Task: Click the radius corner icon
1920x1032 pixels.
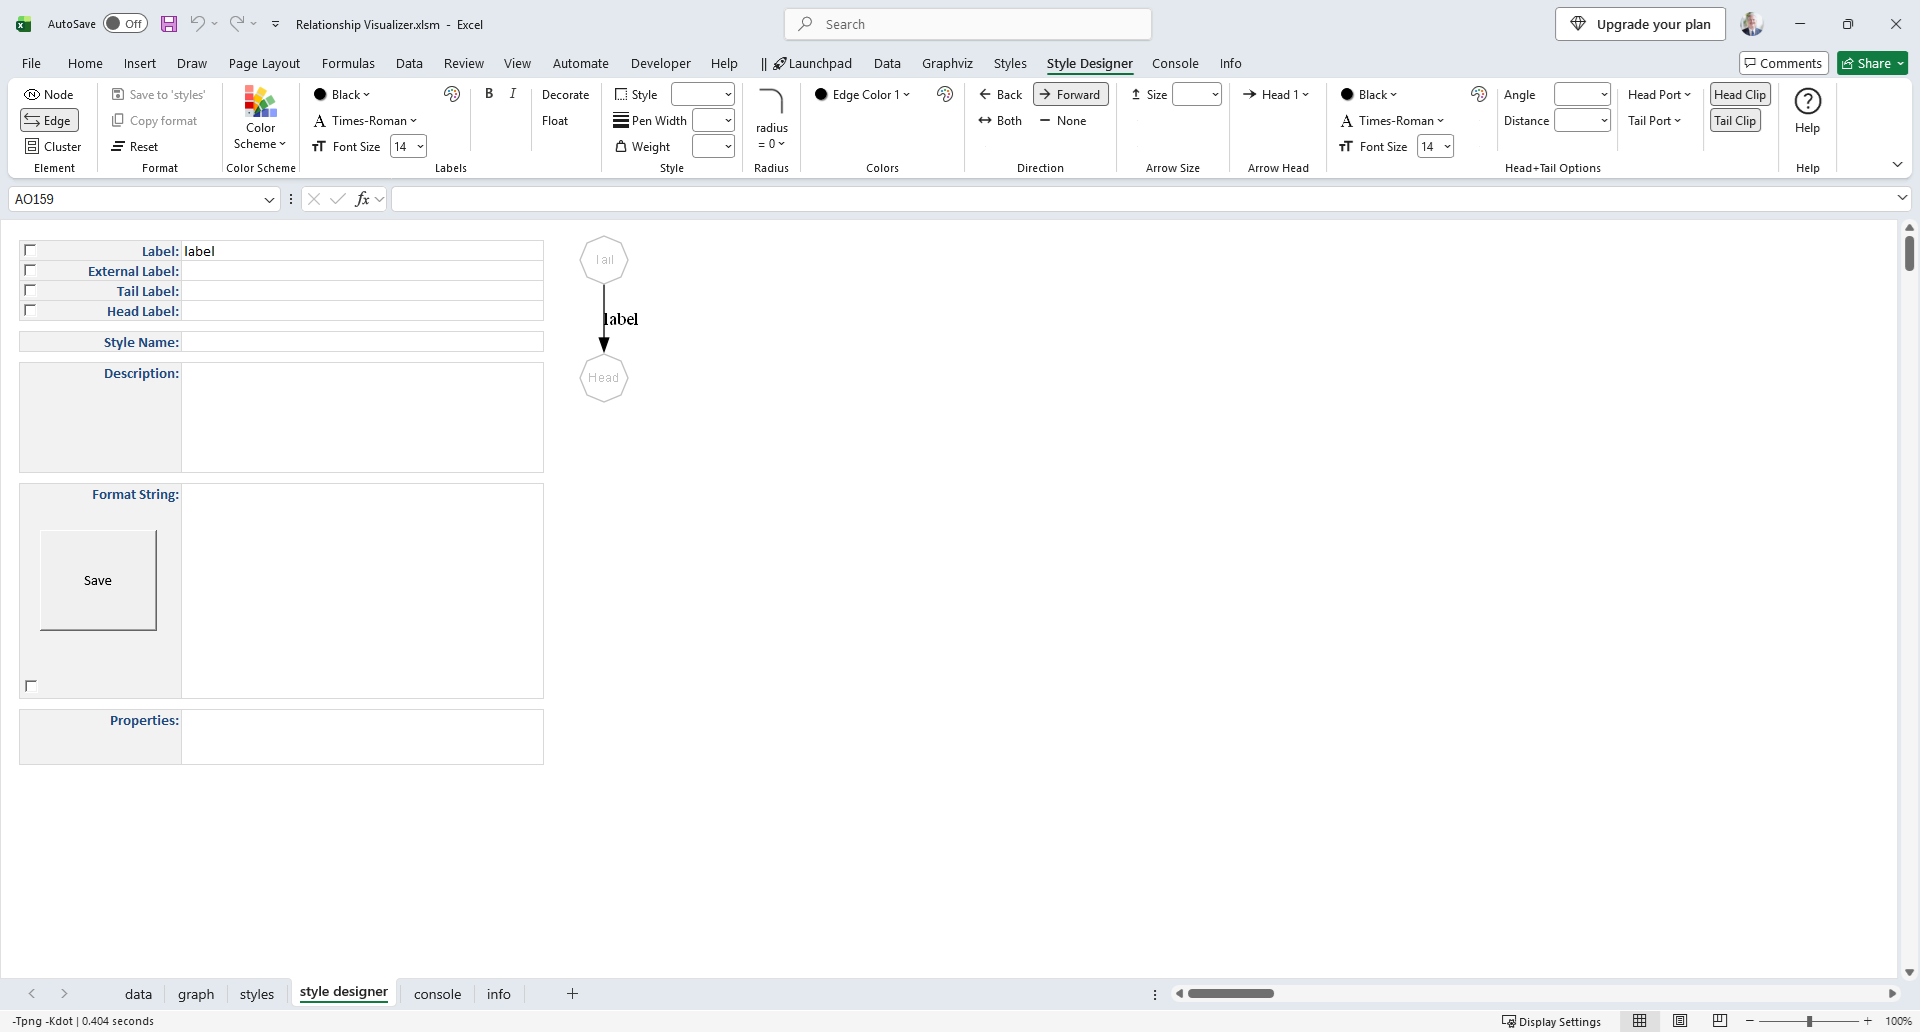Action: pos(771,102)
